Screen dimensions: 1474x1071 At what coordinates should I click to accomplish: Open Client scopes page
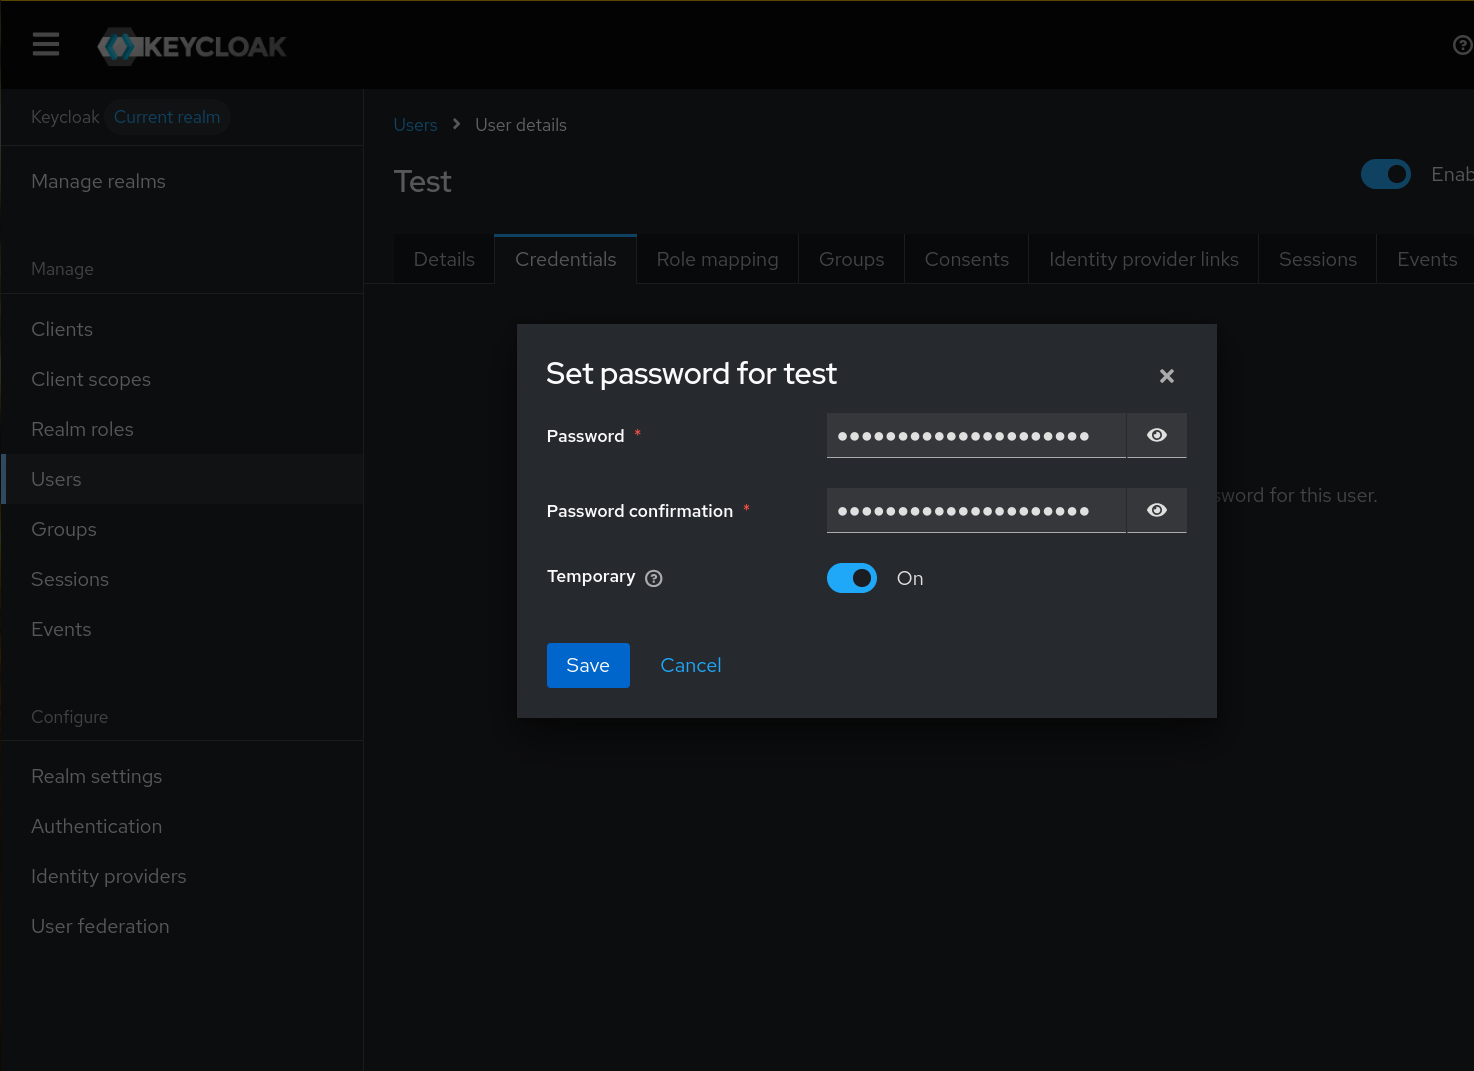[182, 379]
